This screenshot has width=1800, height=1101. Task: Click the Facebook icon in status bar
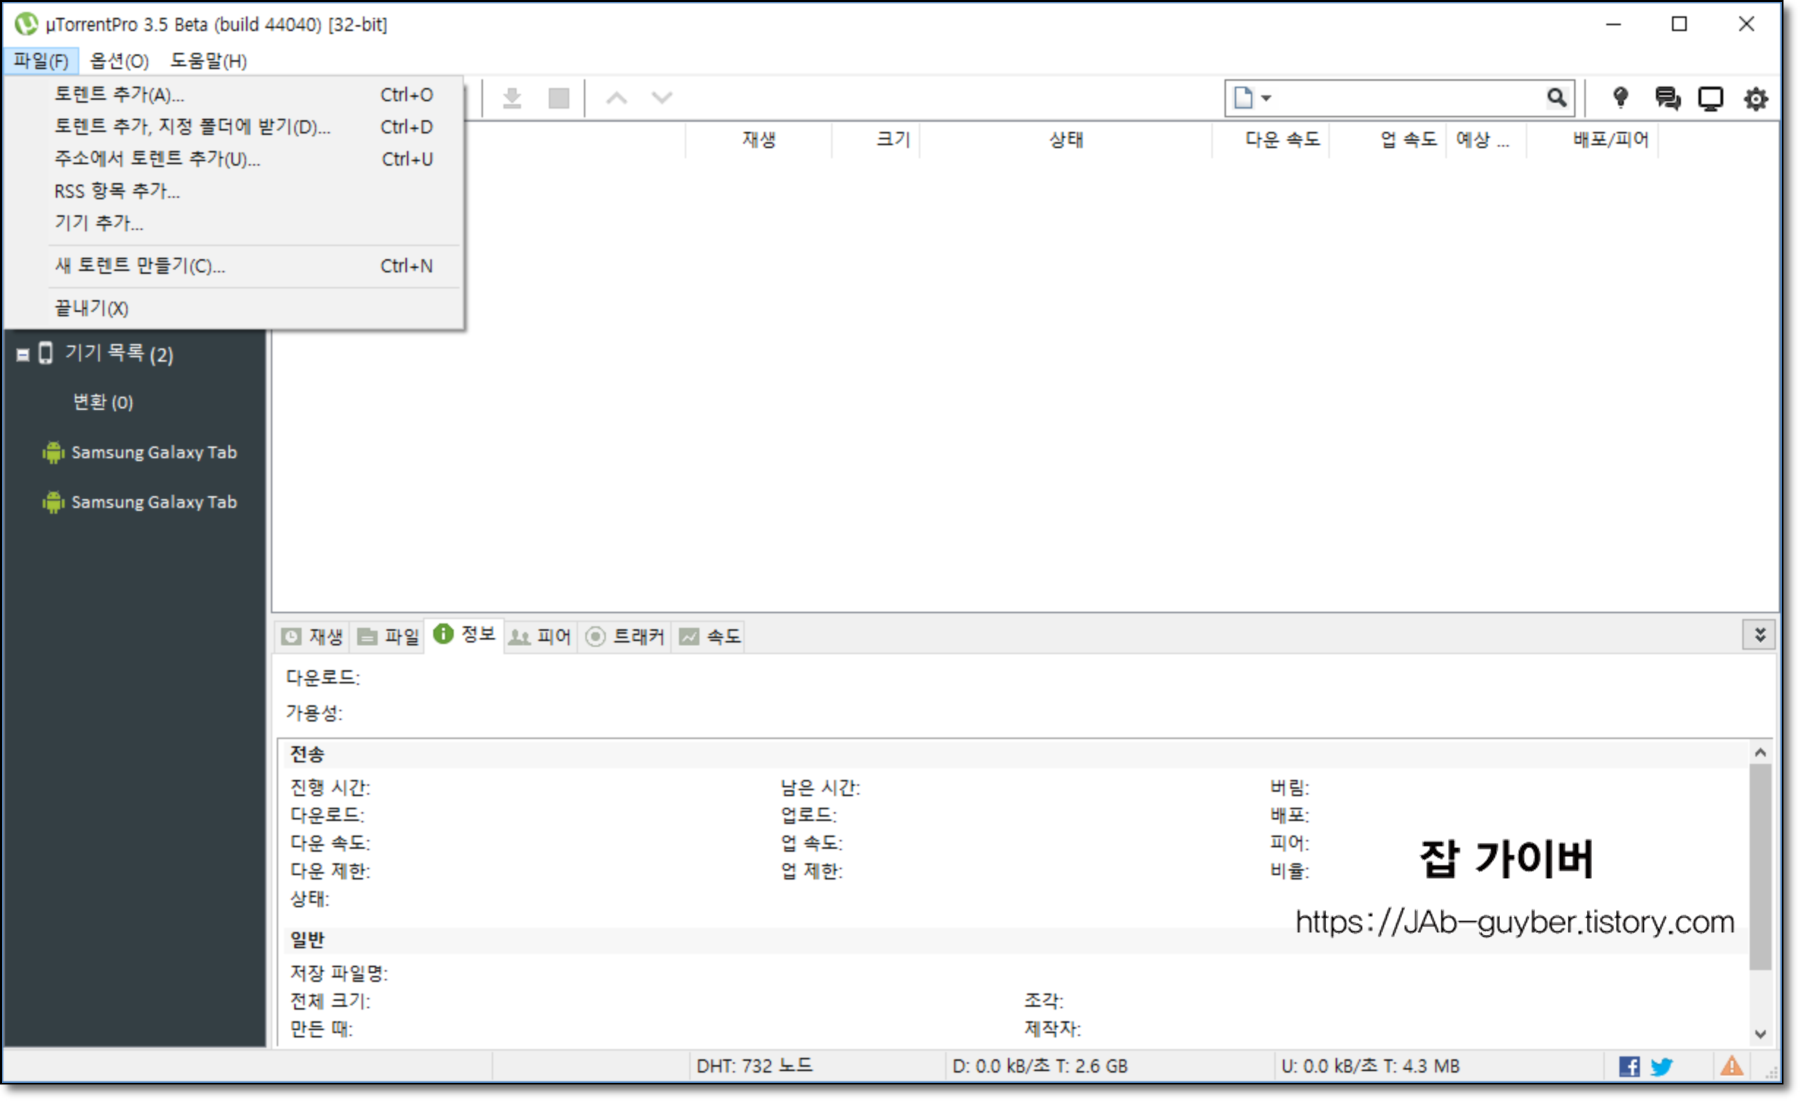coord(1629,1067)
